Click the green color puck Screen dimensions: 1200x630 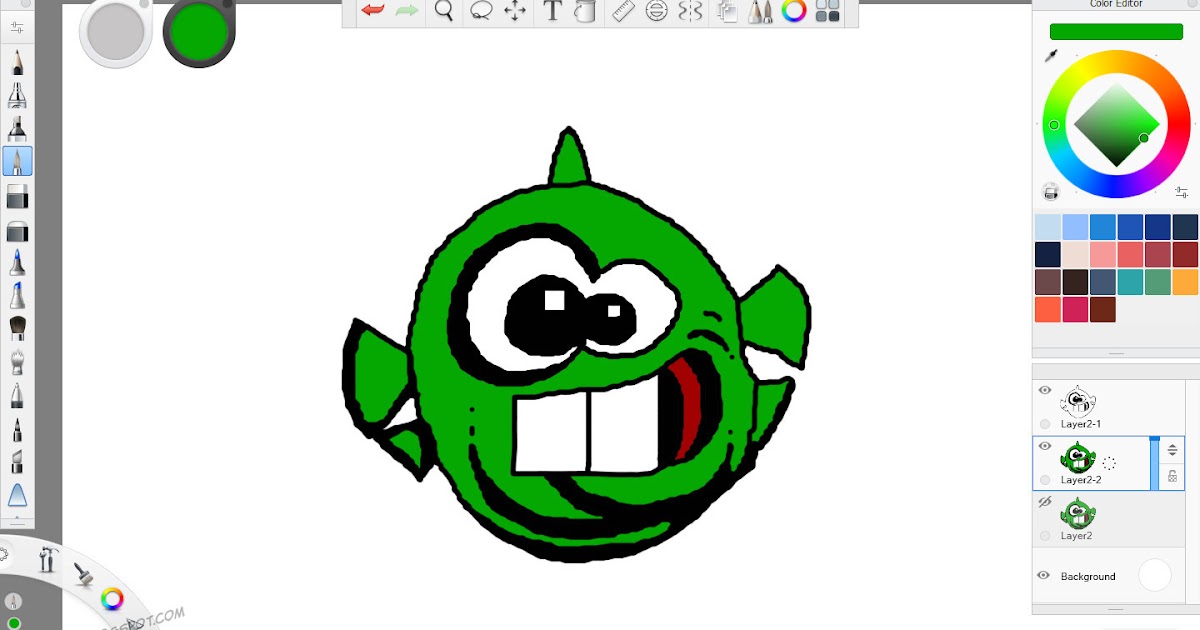click(199, 33)
